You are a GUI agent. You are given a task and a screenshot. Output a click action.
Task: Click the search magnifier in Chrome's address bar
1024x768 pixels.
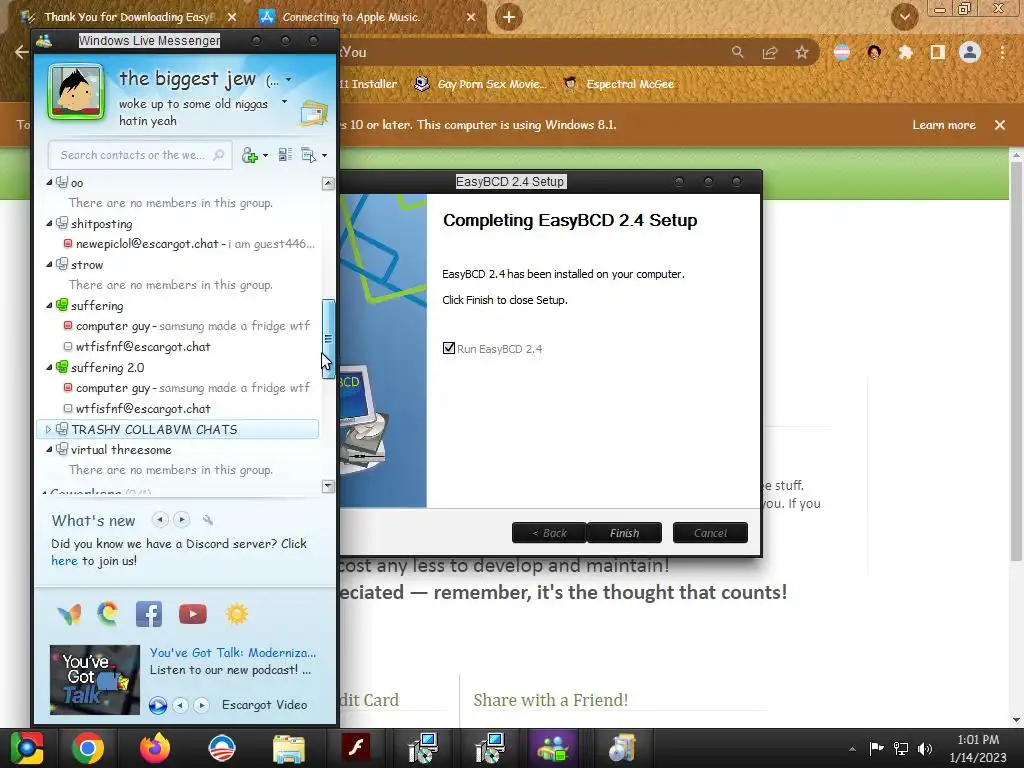coord(737,52)
